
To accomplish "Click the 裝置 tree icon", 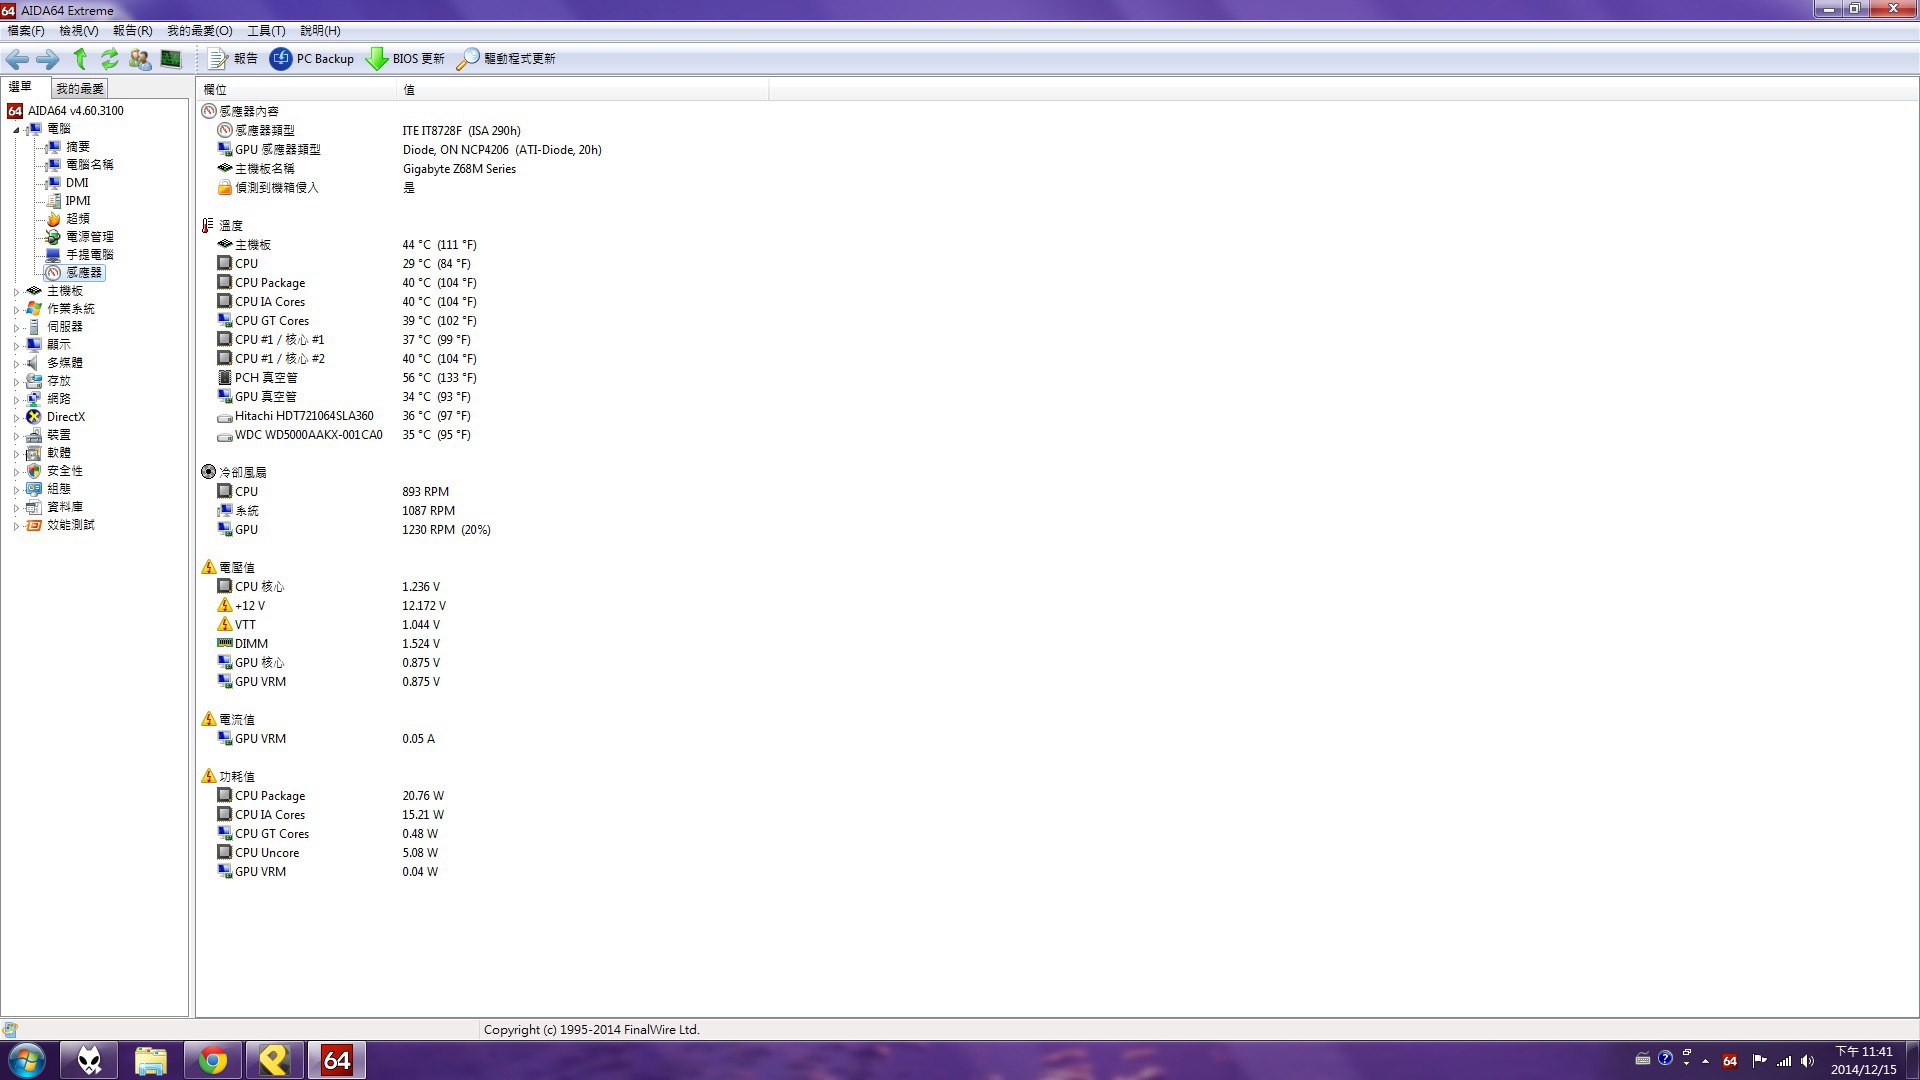I will pyautogui.click(x=34, y=435).
